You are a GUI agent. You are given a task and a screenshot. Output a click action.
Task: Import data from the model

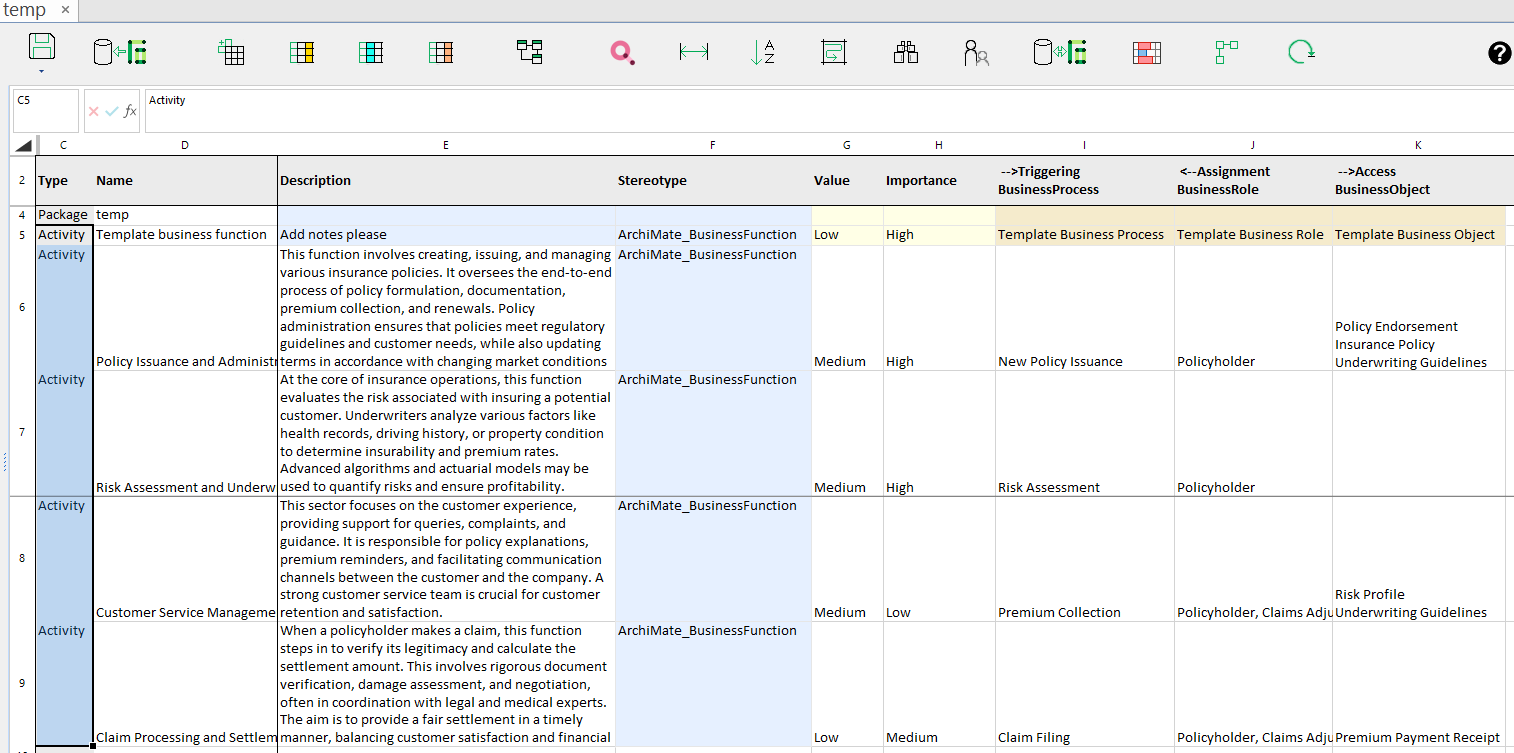click(x=118, y=52)
